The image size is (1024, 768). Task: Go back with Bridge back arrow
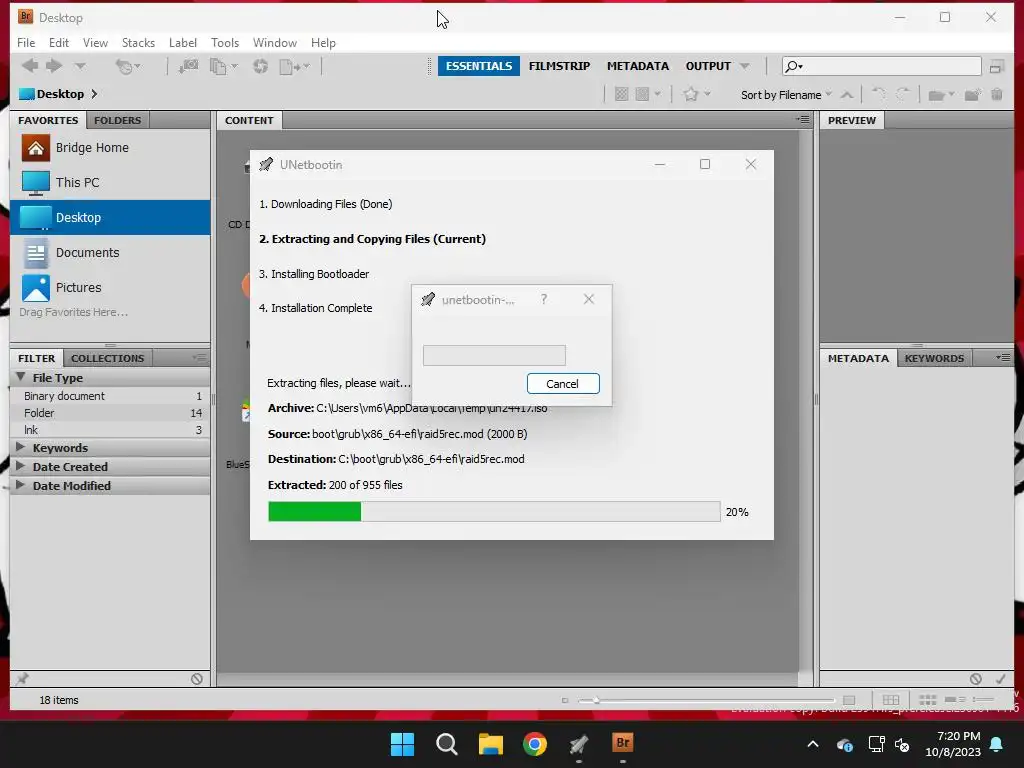30,65
